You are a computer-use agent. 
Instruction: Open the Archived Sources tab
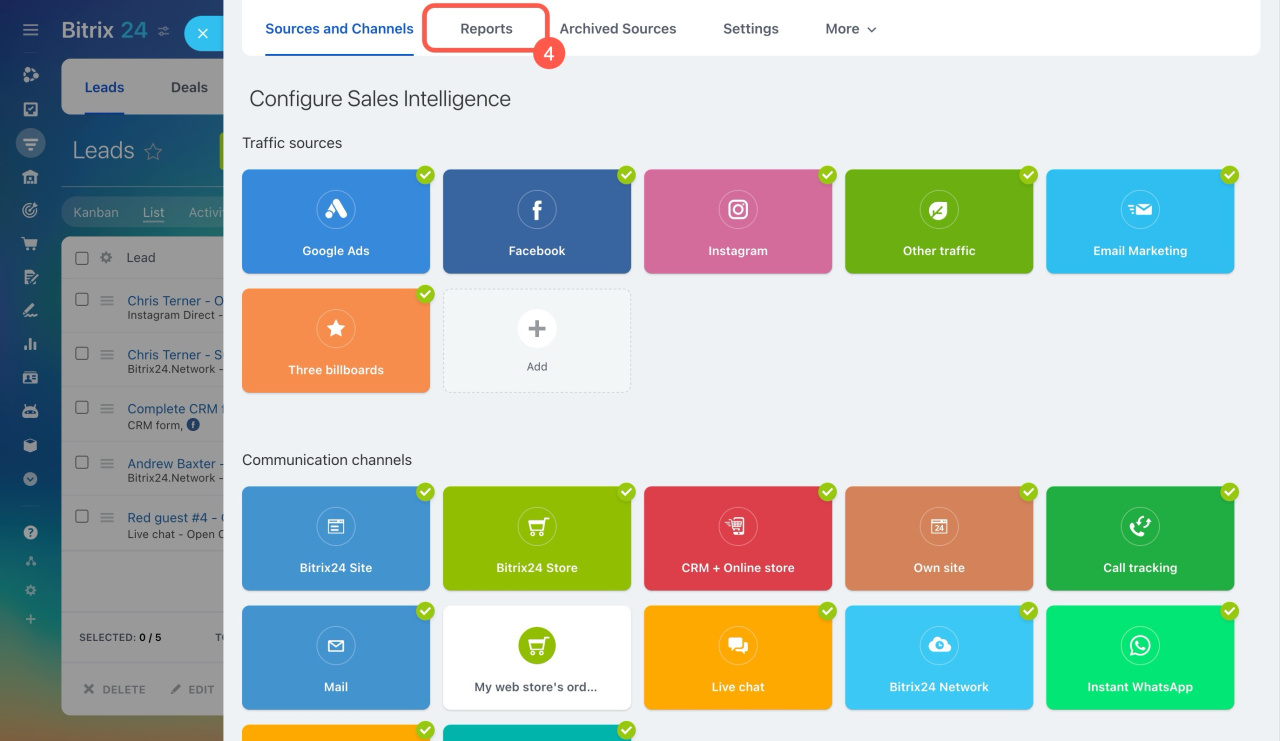tap(618, 29)
